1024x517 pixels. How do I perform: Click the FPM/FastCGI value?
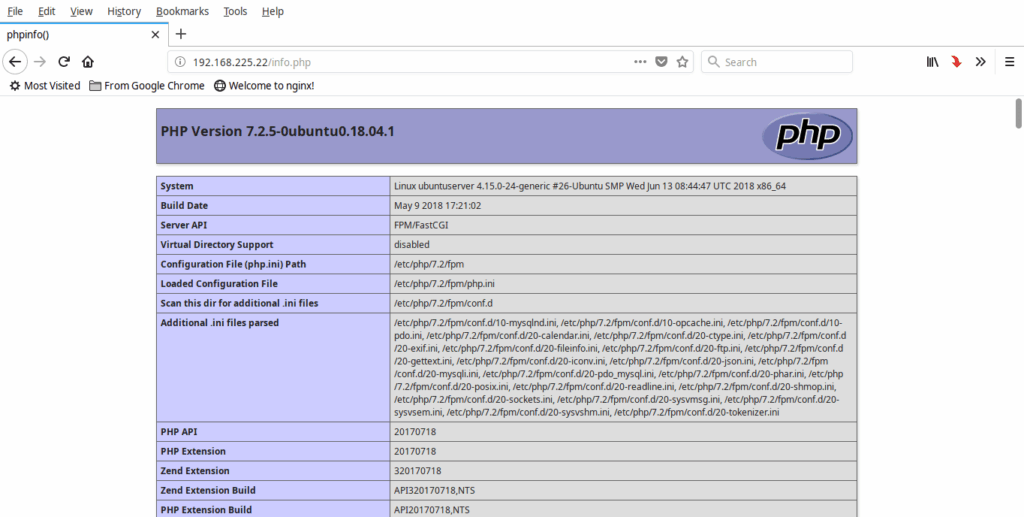(x=421, y=225)
